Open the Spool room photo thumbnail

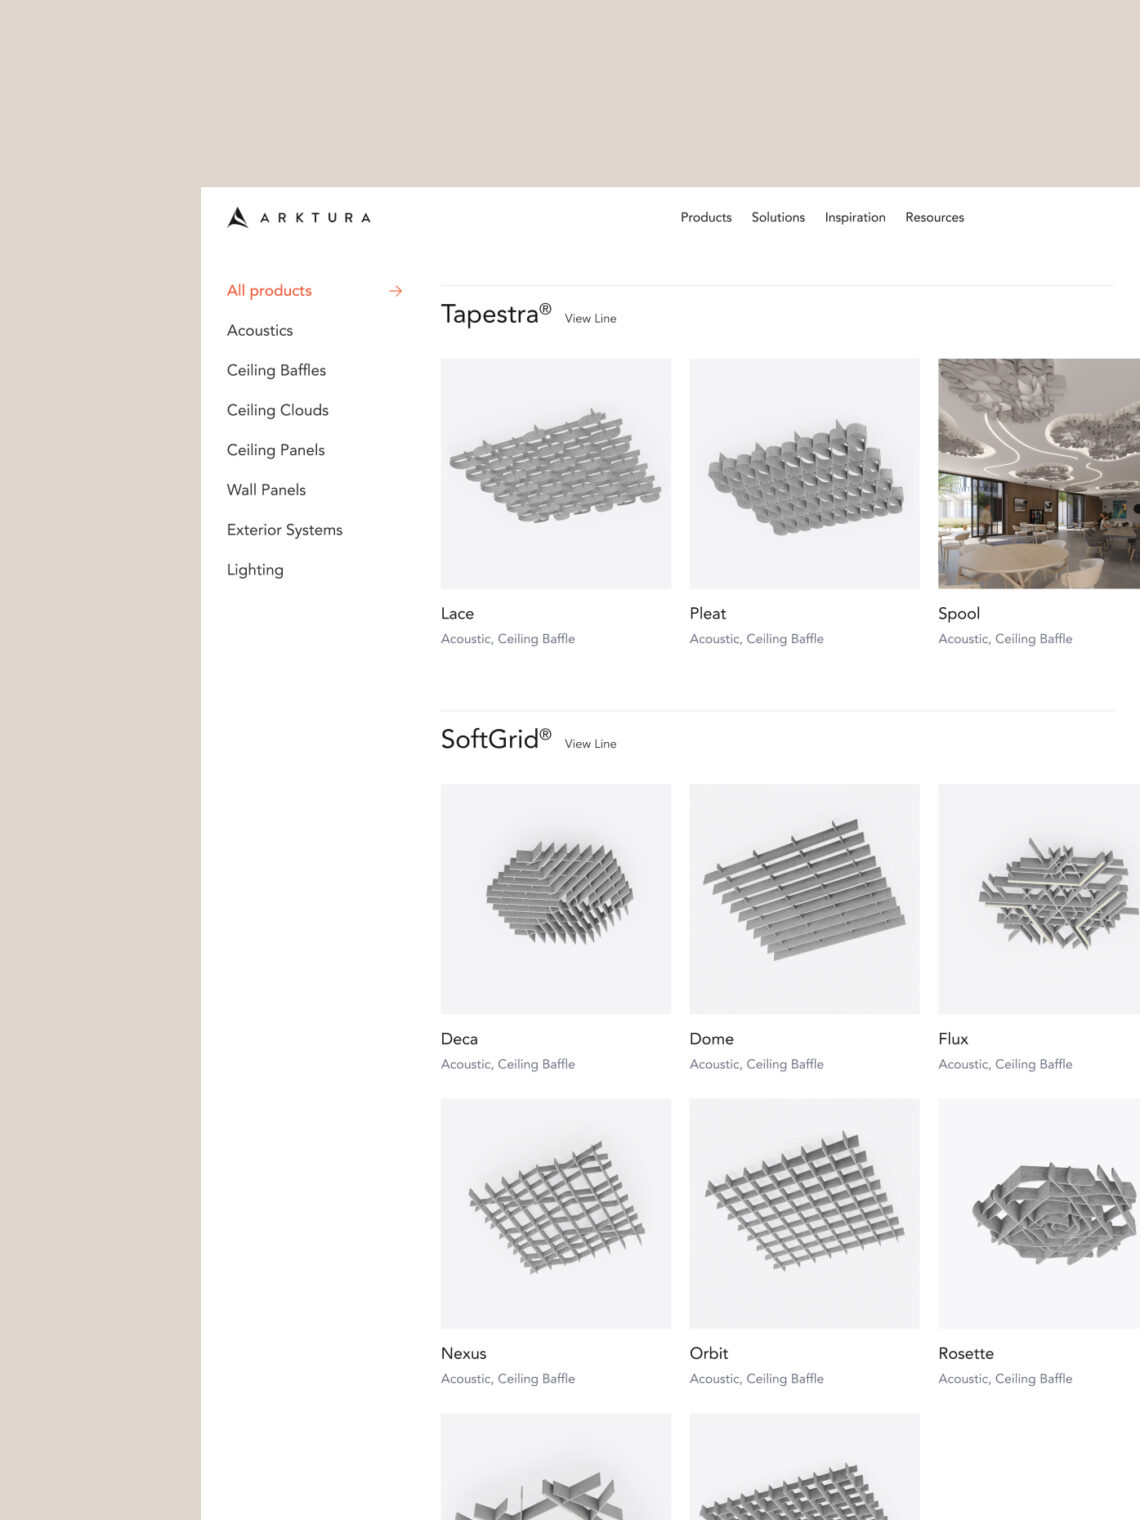click(x=1039, y=474)
